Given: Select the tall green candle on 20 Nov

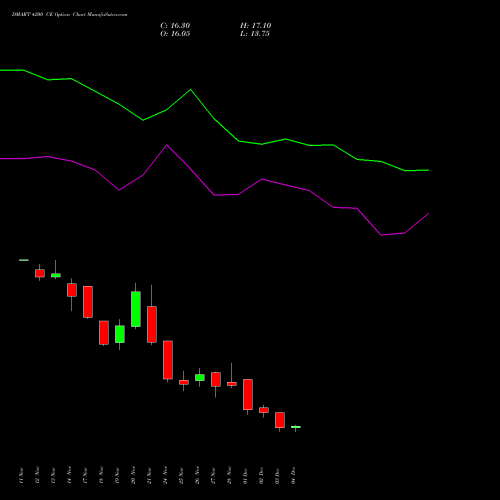Looking at the screenshot, I should [x=136, y=309].
